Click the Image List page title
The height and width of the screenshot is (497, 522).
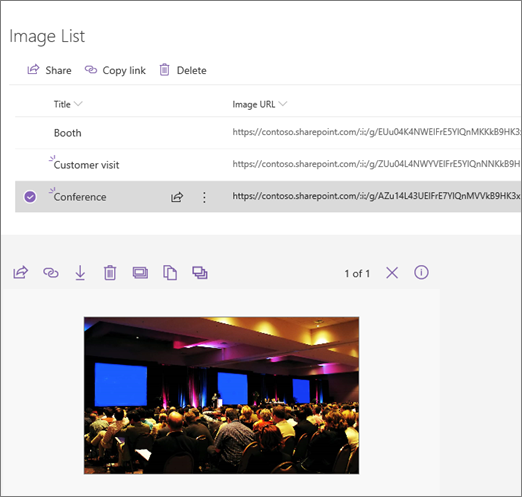click(47, 36)
